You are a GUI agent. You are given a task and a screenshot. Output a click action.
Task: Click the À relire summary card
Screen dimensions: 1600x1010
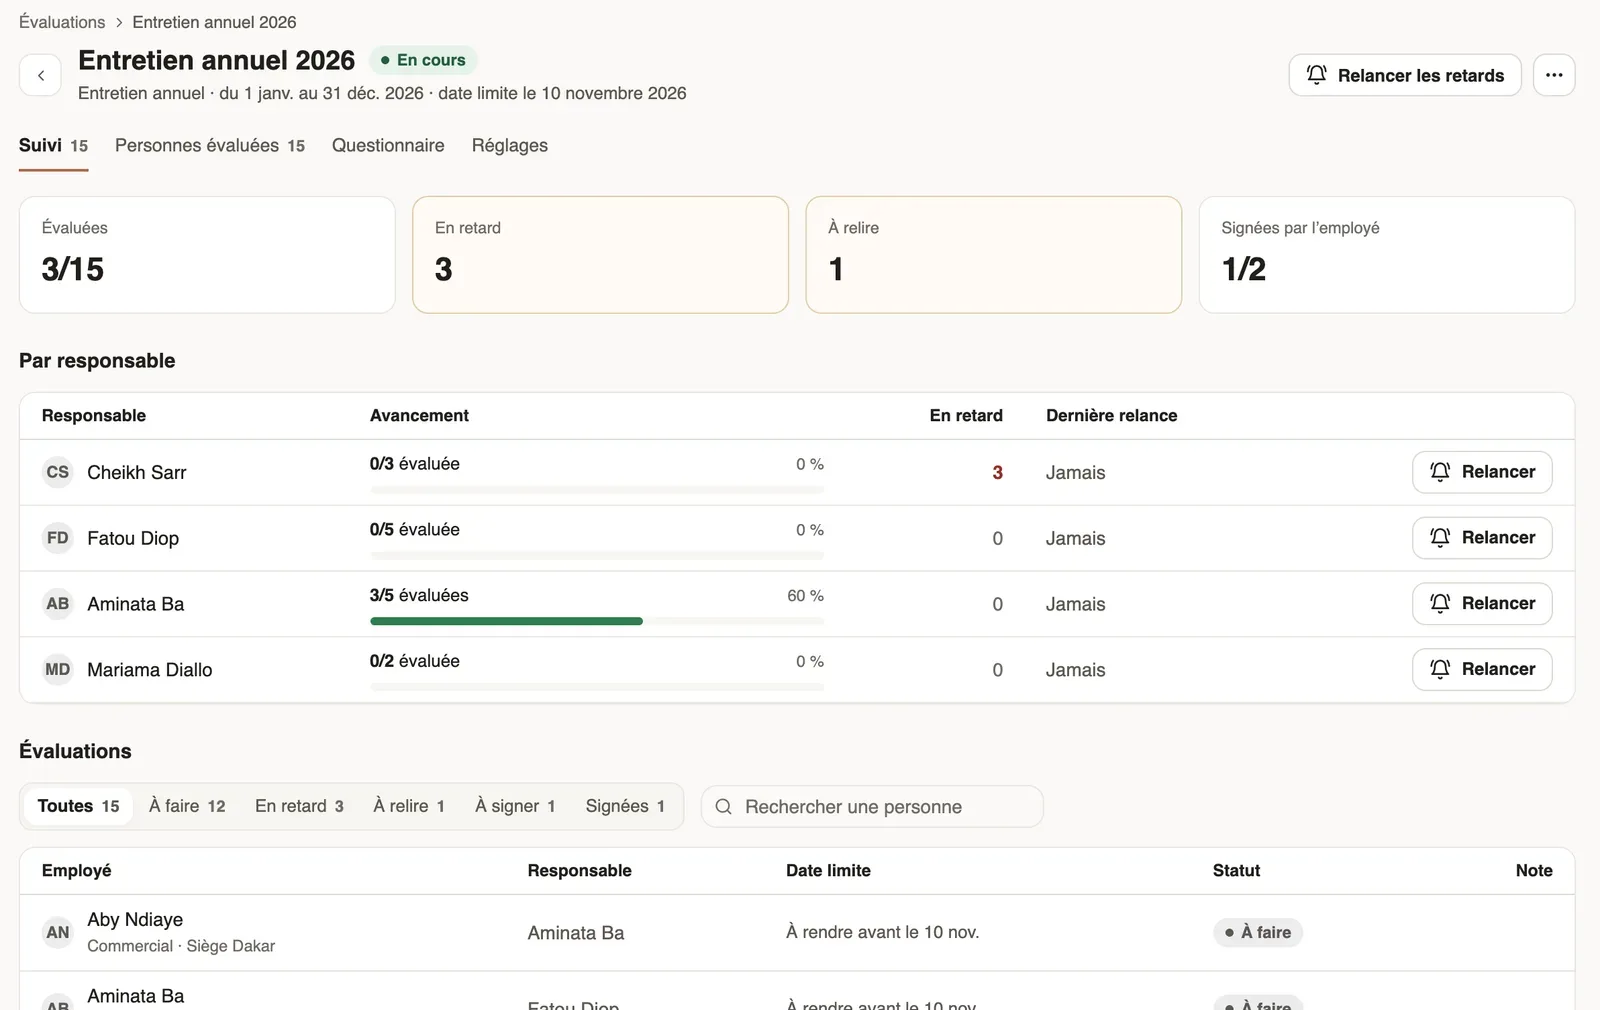click(x=993, y=255)
